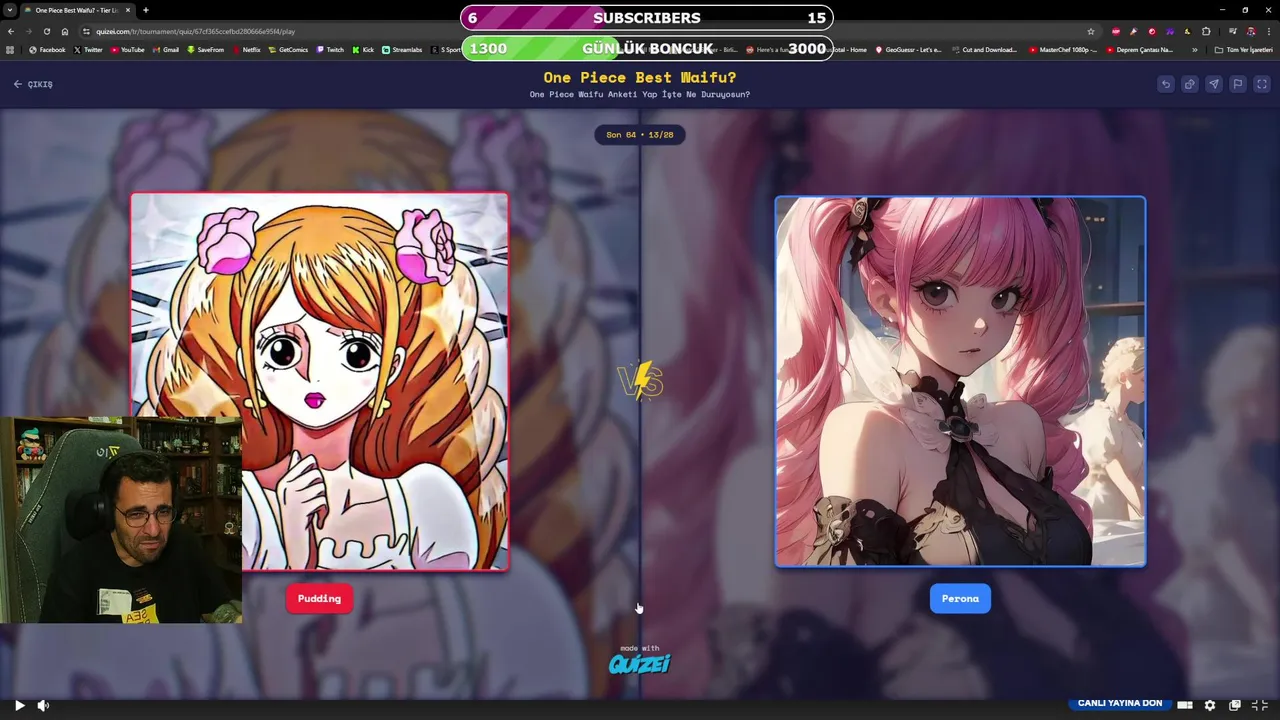Click the color picker extension icon
Viewport: 1280px width, 720px height.
click(1134, 31)
